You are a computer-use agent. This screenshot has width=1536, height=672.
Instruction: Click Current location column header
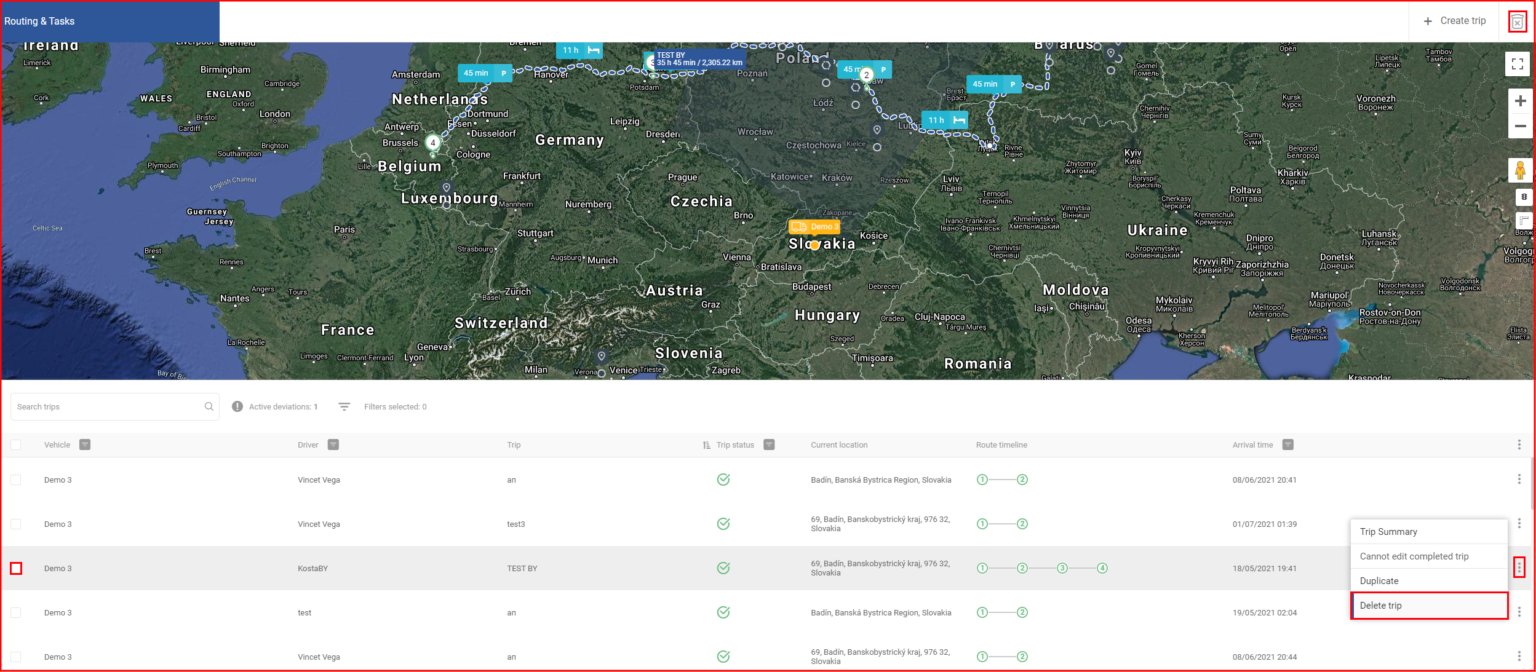[839, 445]
